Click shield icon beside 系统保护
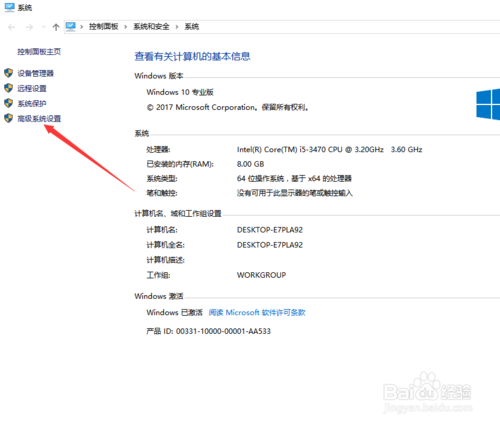 point(9,103)
